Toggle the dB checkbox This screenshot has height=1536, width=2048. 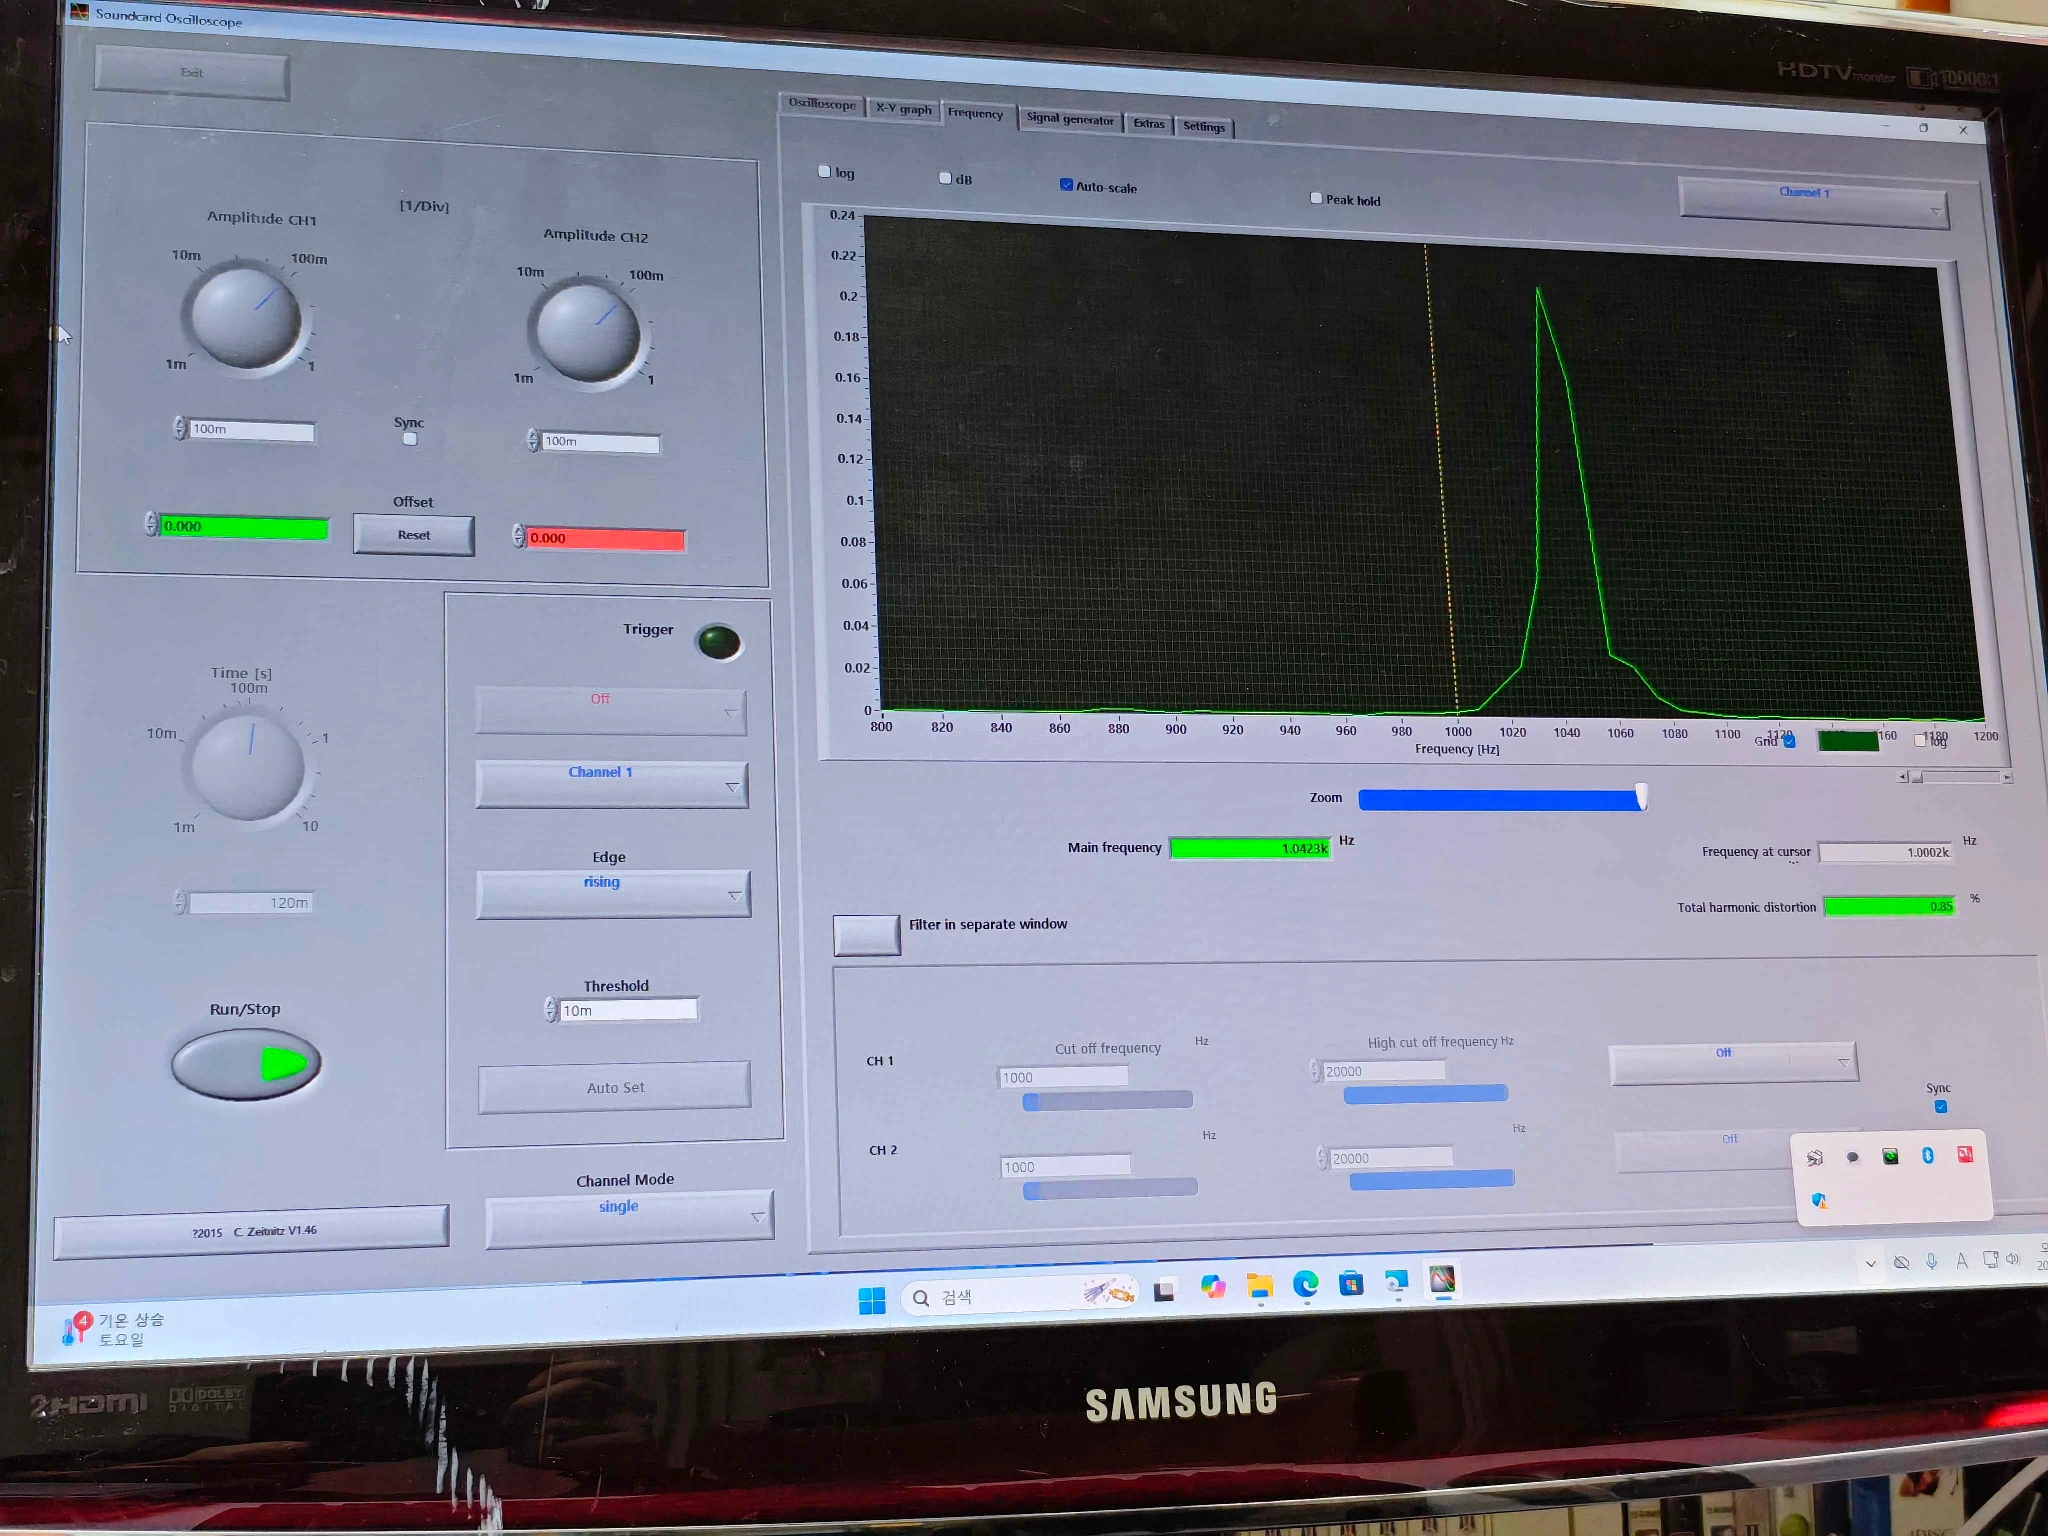(x=945, y=178)
